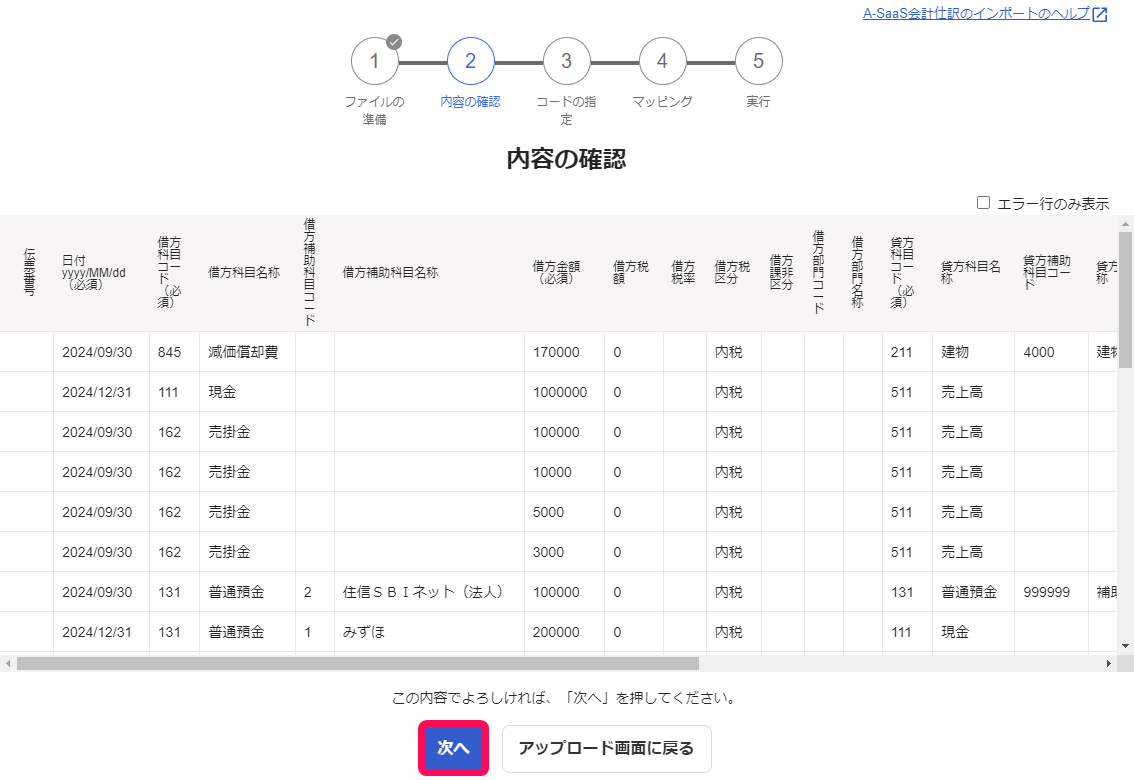This screenshot has width=1134, height=780.
Task: Click the completed checkmark badge on step 1
Action: [394, 42]
